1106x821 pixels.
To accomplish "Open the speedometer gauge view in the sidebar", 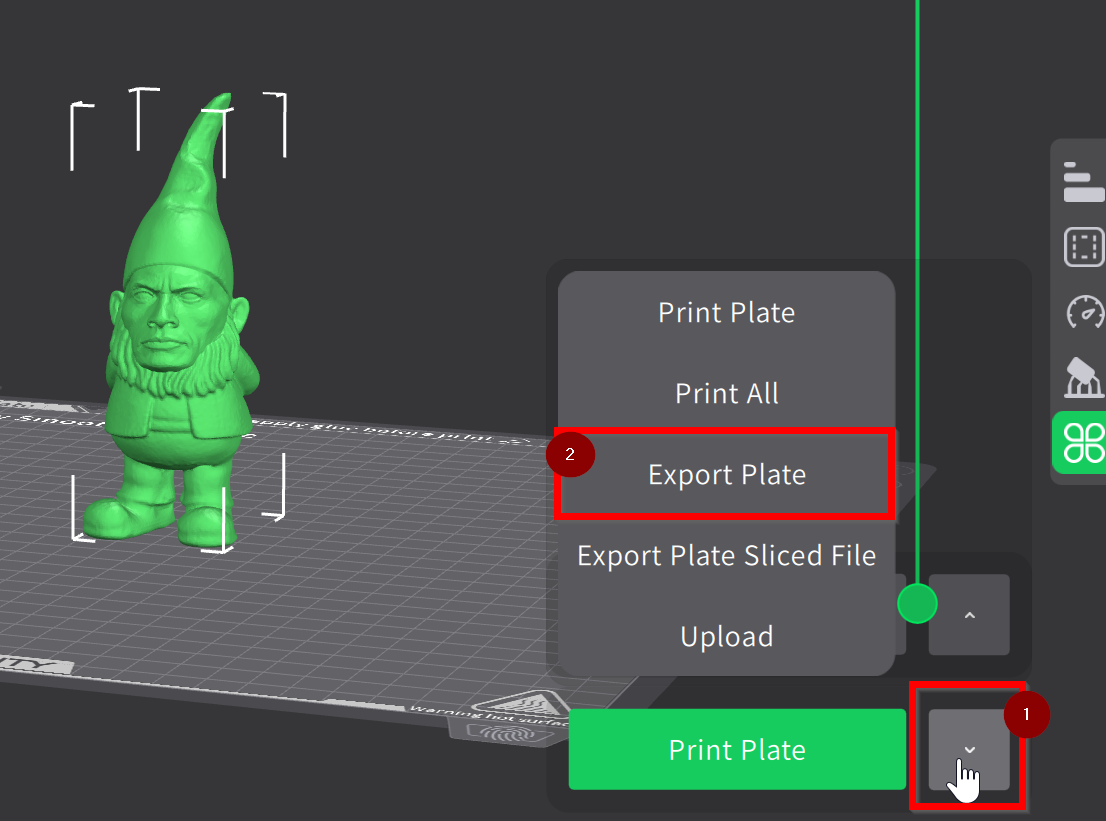I will (x=1084, y=312).
